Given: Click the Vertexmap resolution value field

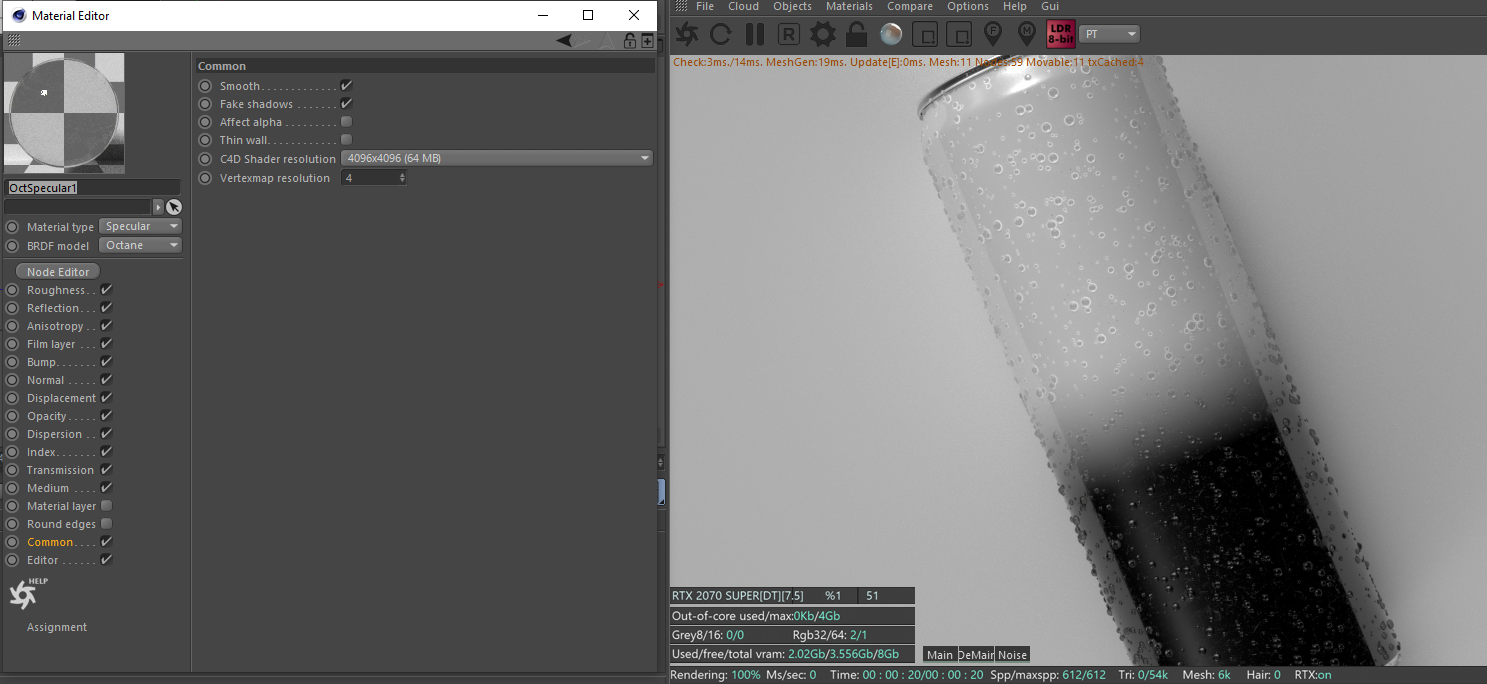Looking at the screenshot, I should [x=369, y=178].
